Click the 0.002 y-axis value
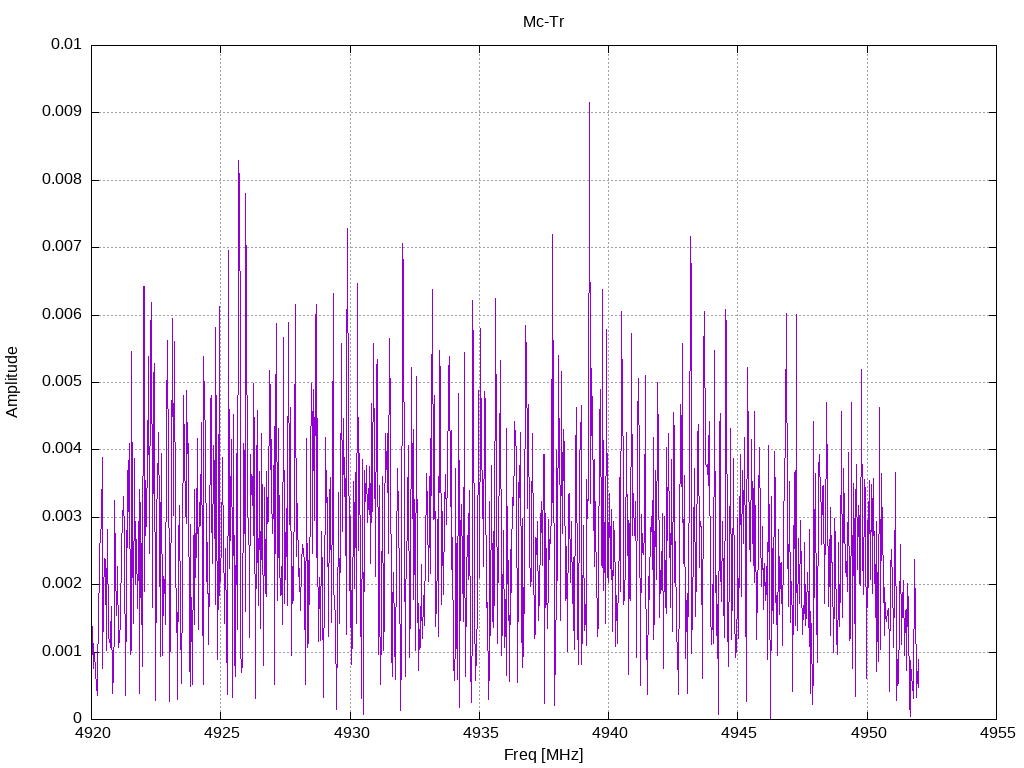Screen dimensions: 1024x768 click(62, 584)
